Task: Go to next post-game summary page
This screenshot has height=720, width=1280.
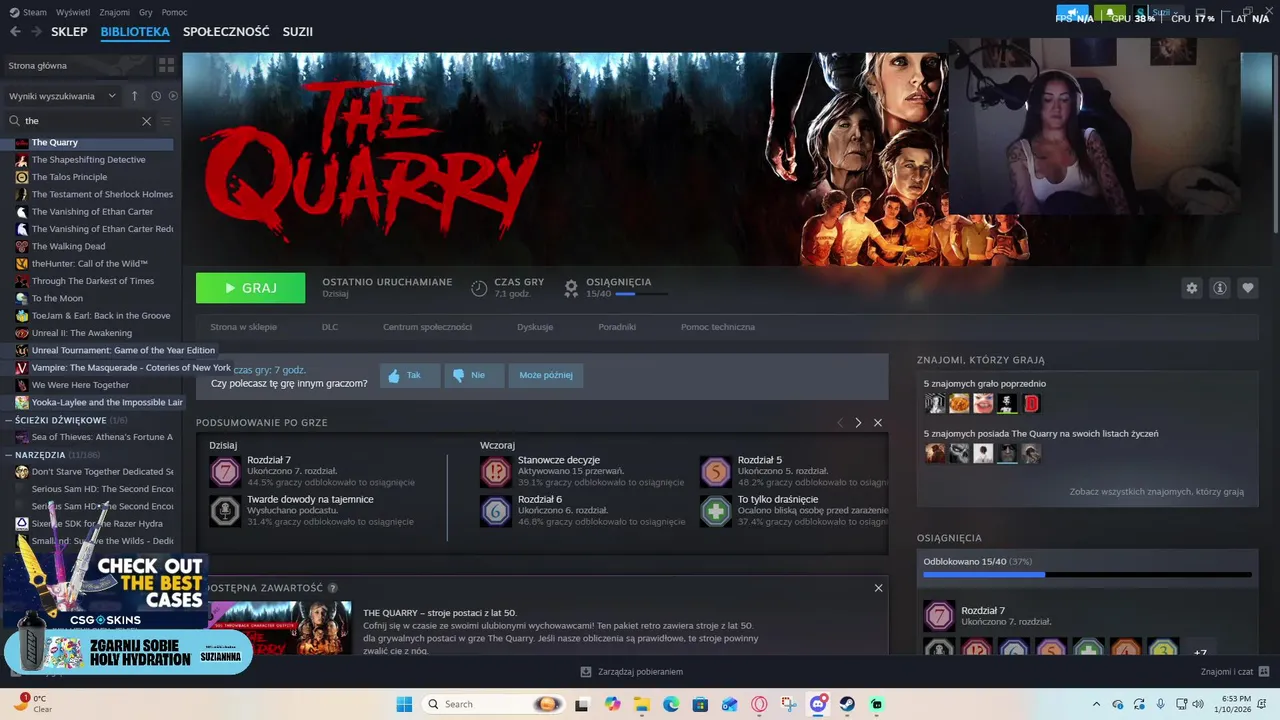Action: click(x=858, y=423)
